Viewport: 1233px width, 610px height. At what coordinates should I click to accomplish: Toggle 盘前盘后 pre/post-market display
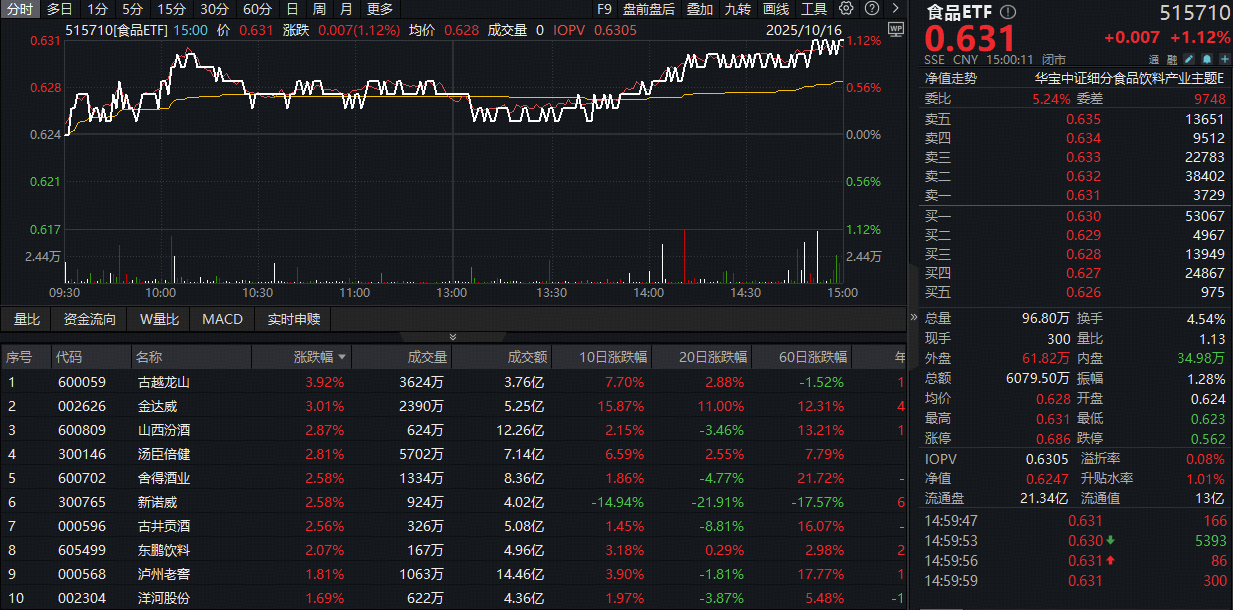pos(648,9)
